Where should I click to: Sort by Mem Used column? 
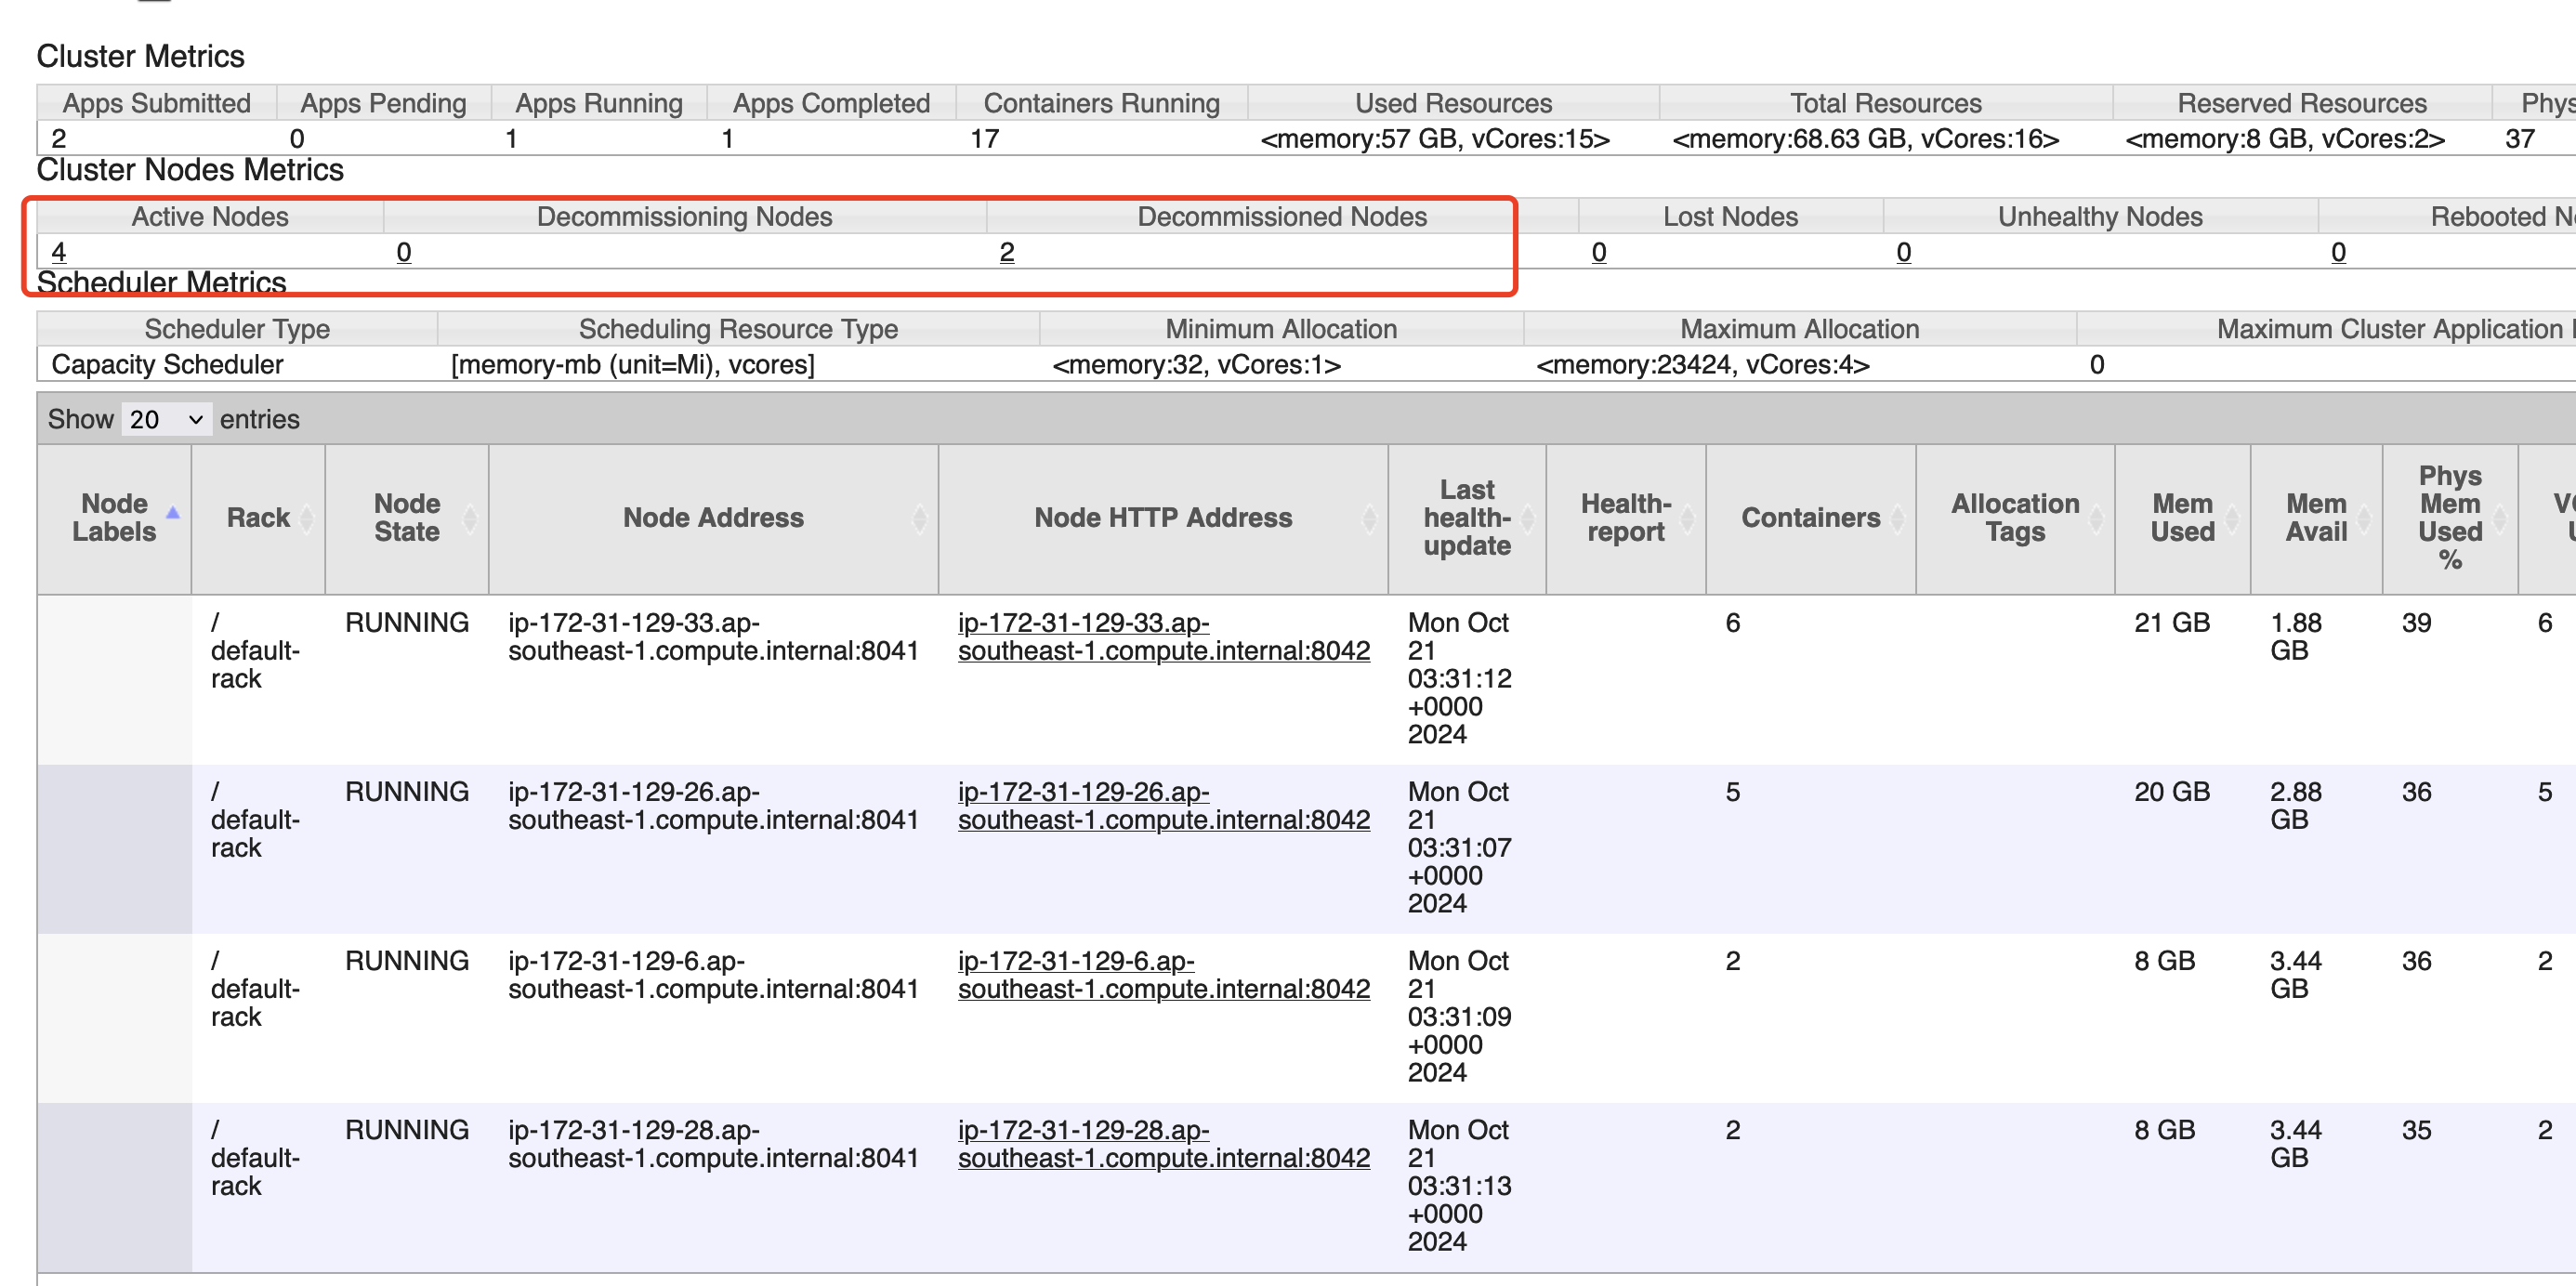(2232, 518)
